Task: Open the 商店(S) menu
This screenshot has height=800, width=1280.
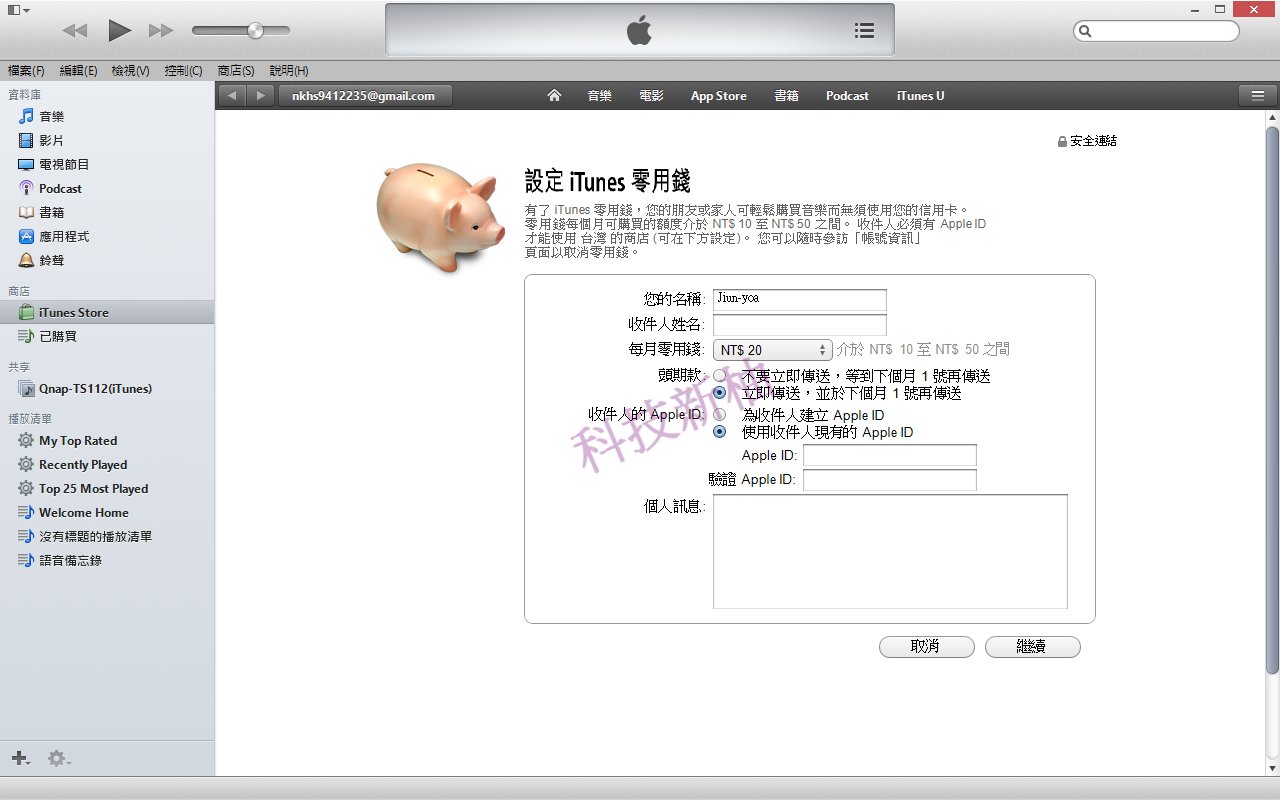Action: pos(236,70)
